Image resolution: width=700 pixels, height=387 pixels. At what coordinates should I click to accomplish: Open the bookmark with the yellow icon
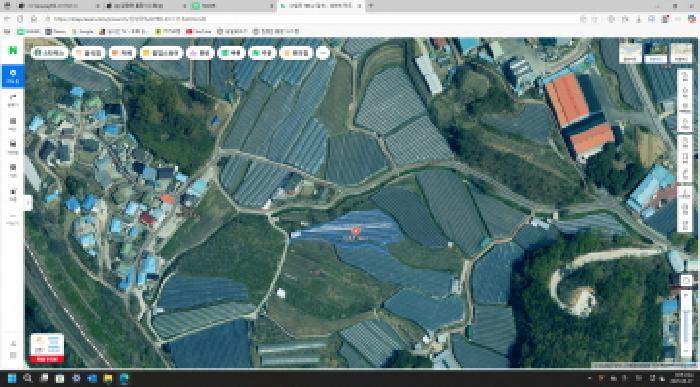[x=168, y=32]
